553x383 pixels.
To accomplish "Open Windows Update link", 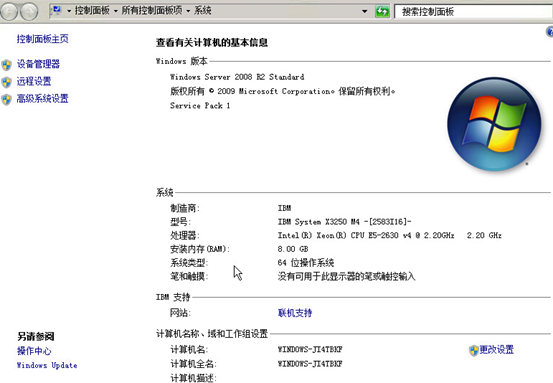I will pyautogui.click(x=47, y=365).
